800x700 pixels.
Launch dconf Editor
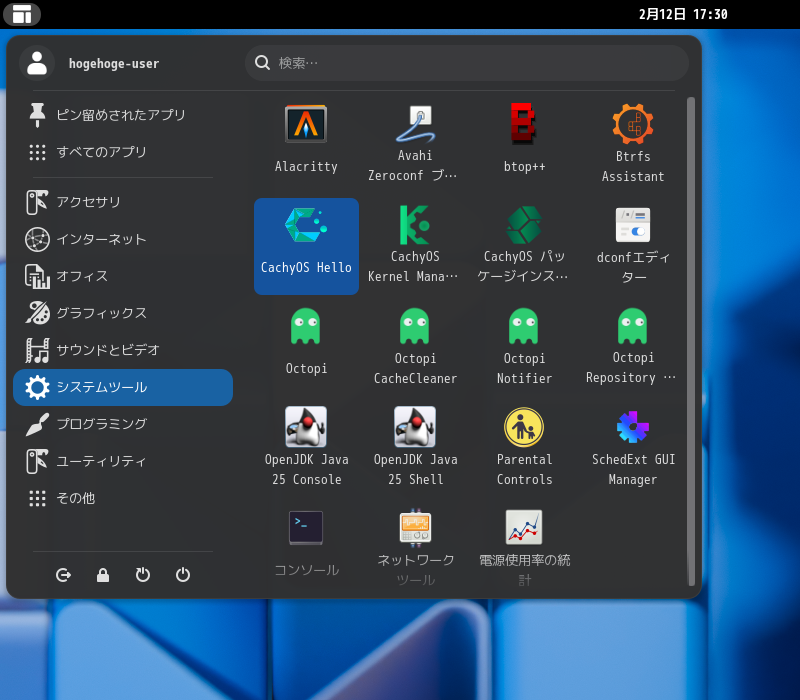tap(633, 246)
